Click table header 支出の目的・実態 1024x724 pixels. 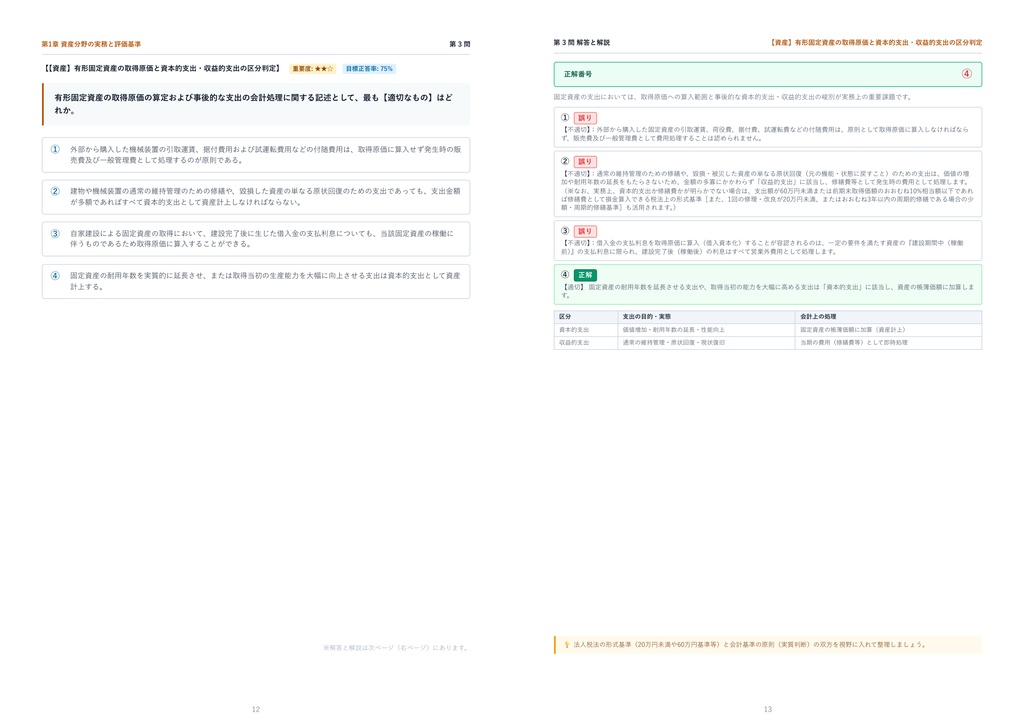coord(707,317)
